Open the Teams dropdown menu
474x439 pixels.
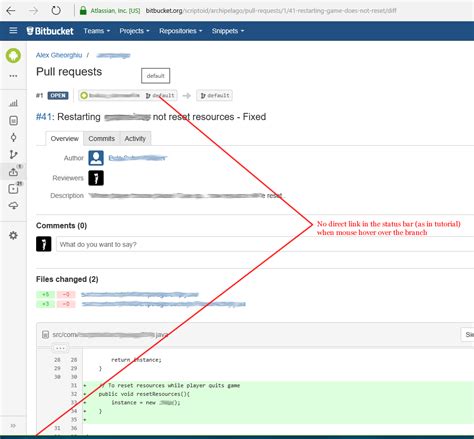coord(97,31)
